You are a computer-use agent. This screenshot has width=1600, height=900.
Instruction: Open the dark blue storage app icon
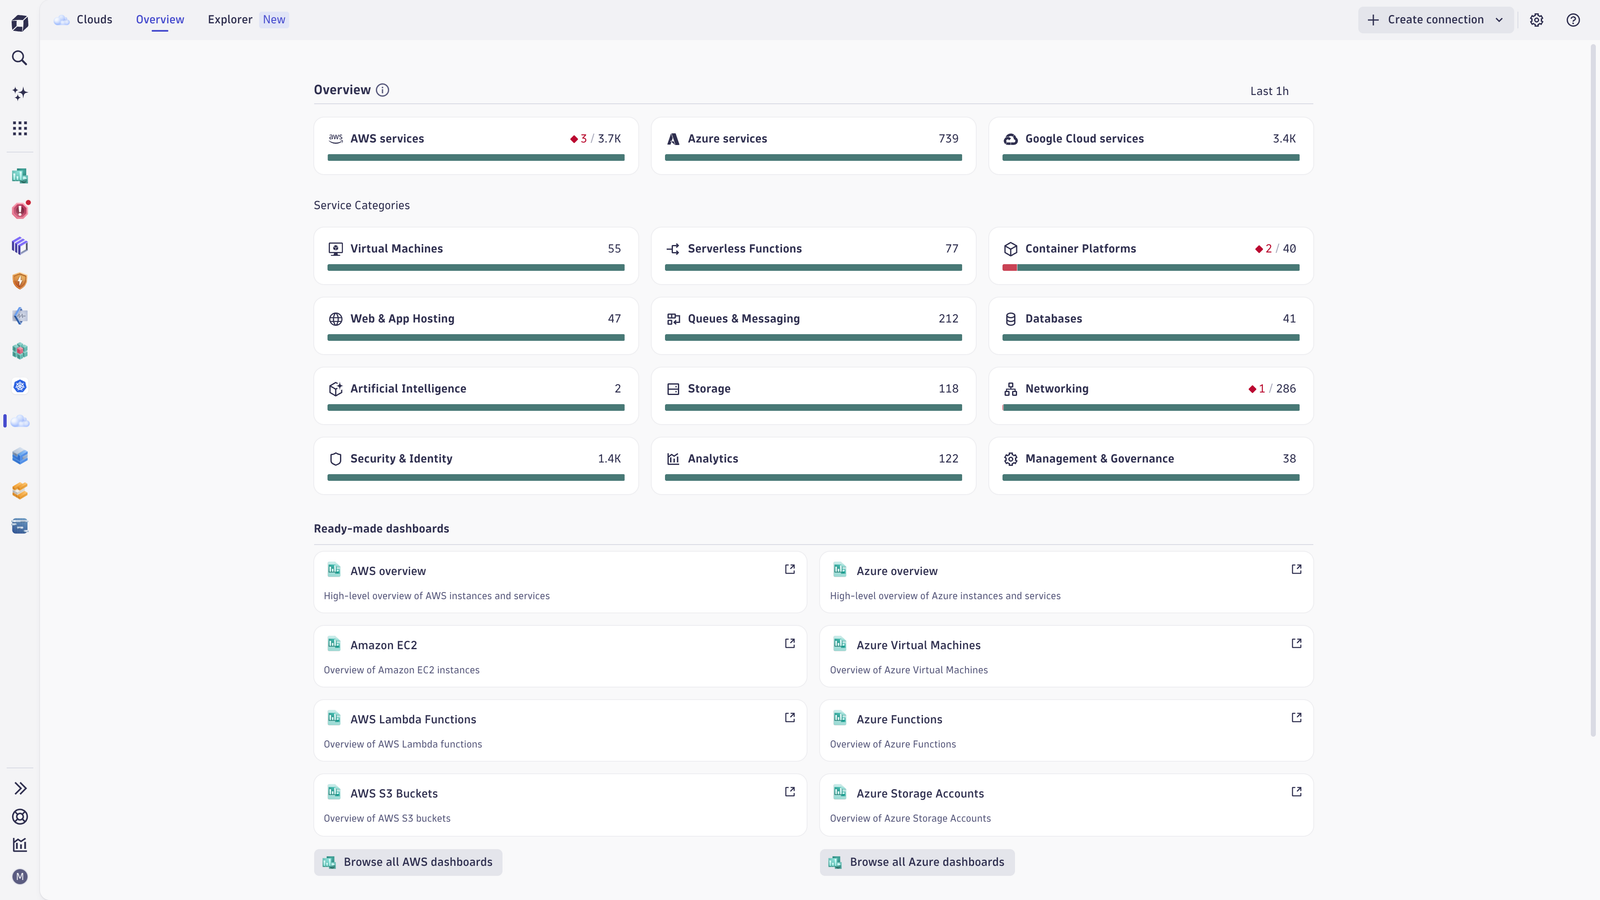coord(20,526)
